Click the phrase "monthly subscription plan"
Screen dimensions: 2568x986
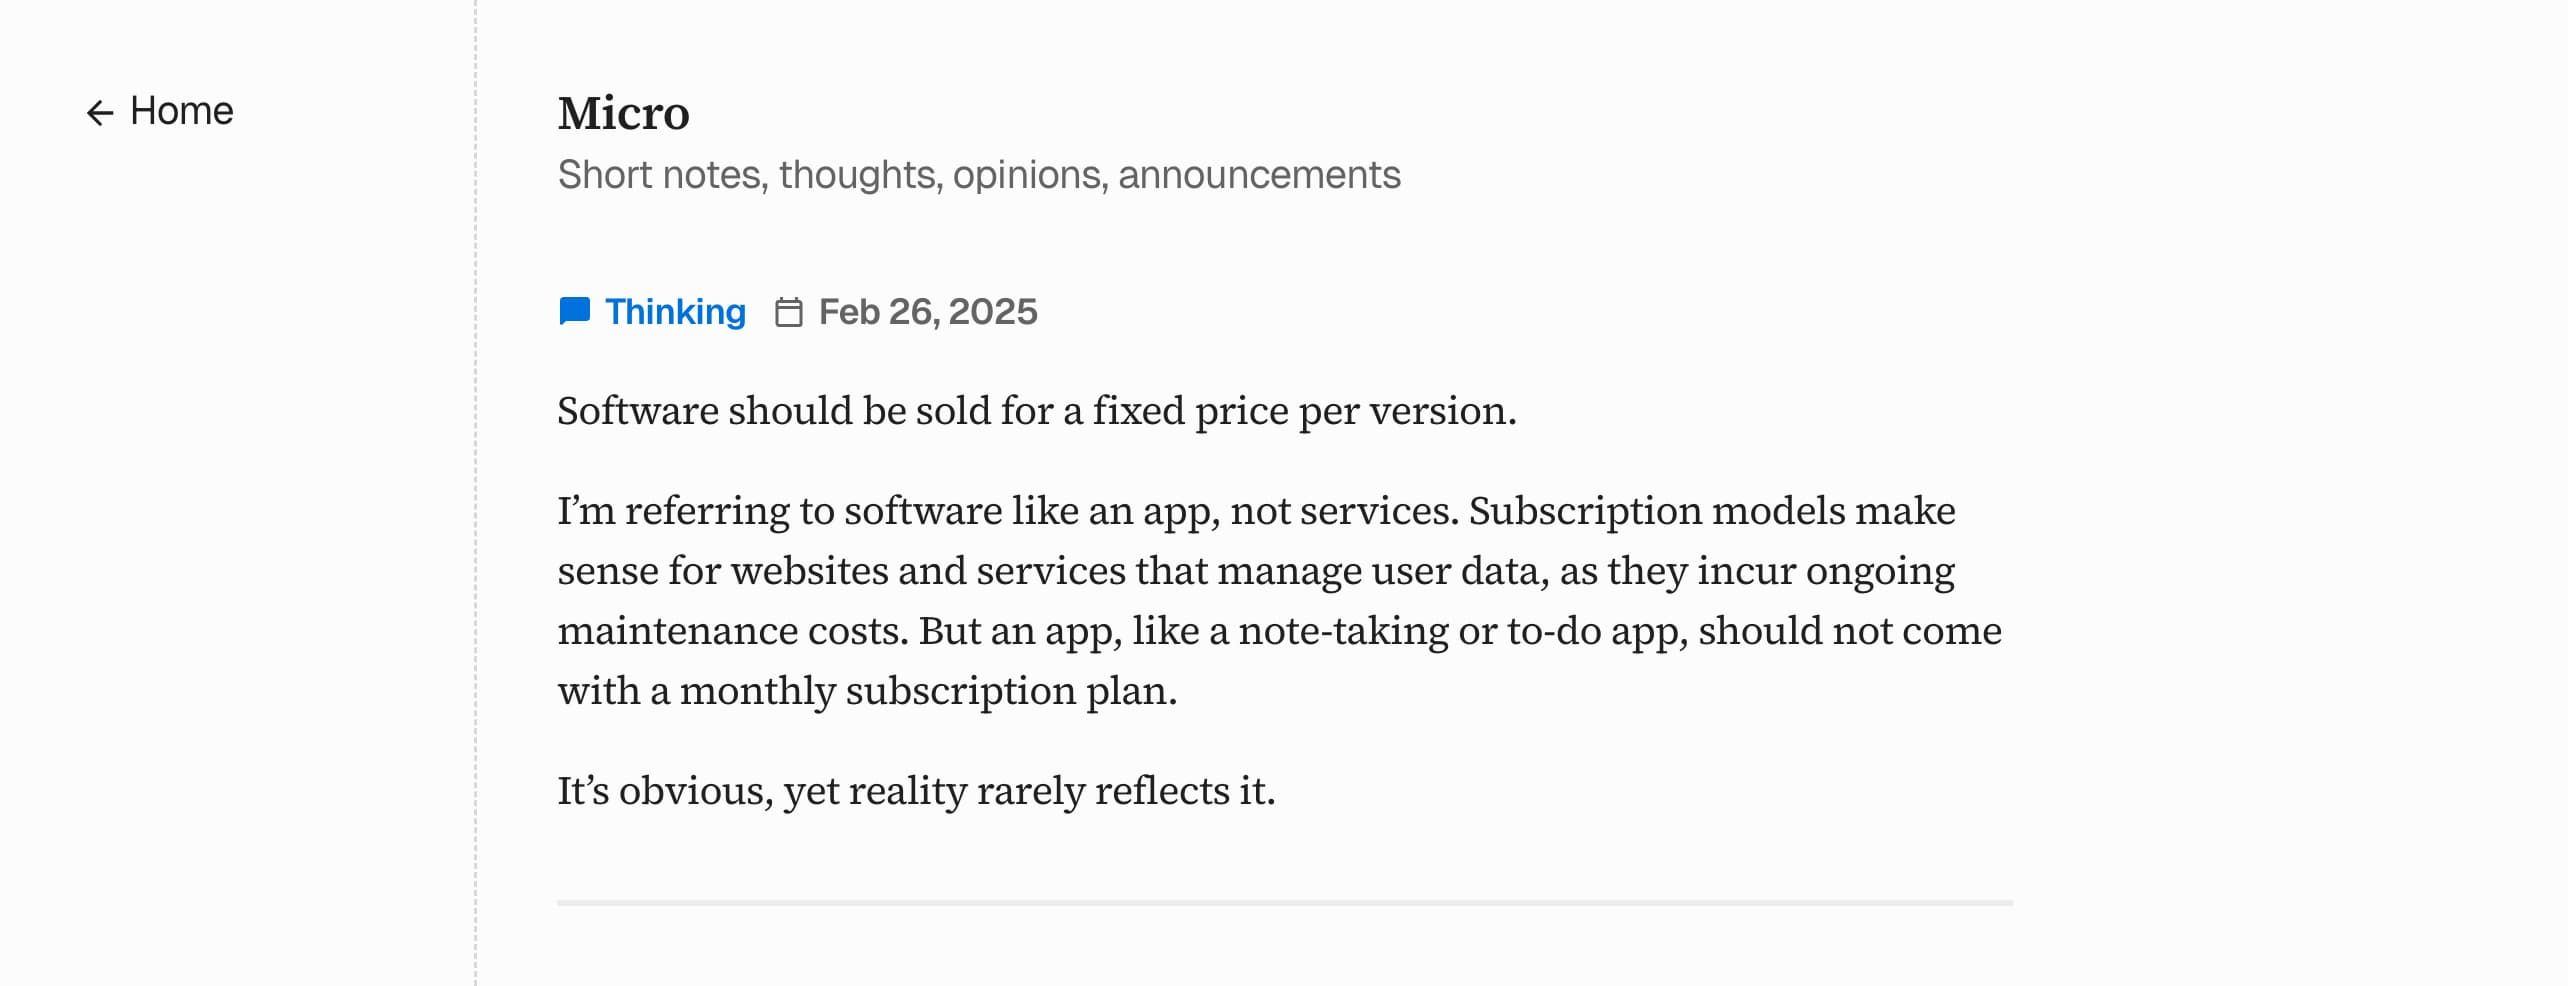(926, 691)
